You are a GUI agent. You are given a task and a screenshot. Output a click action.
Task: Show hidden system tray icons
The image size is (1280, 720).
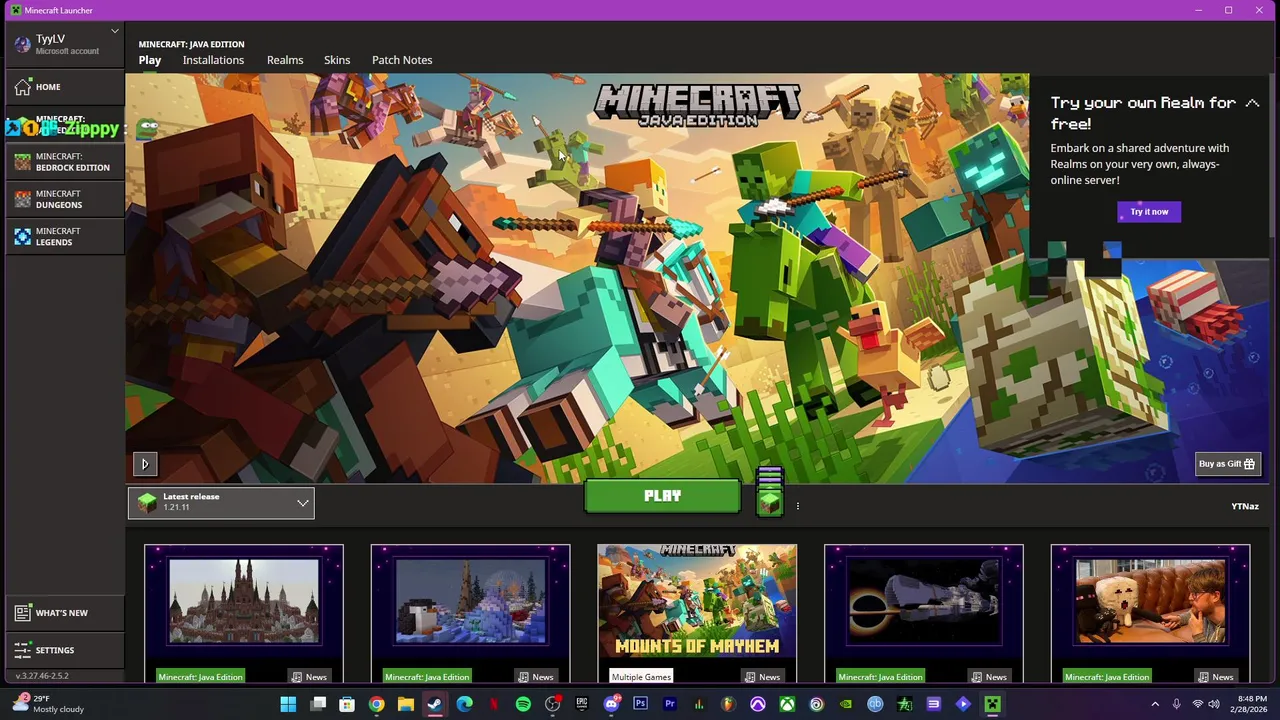[1155, 704]
